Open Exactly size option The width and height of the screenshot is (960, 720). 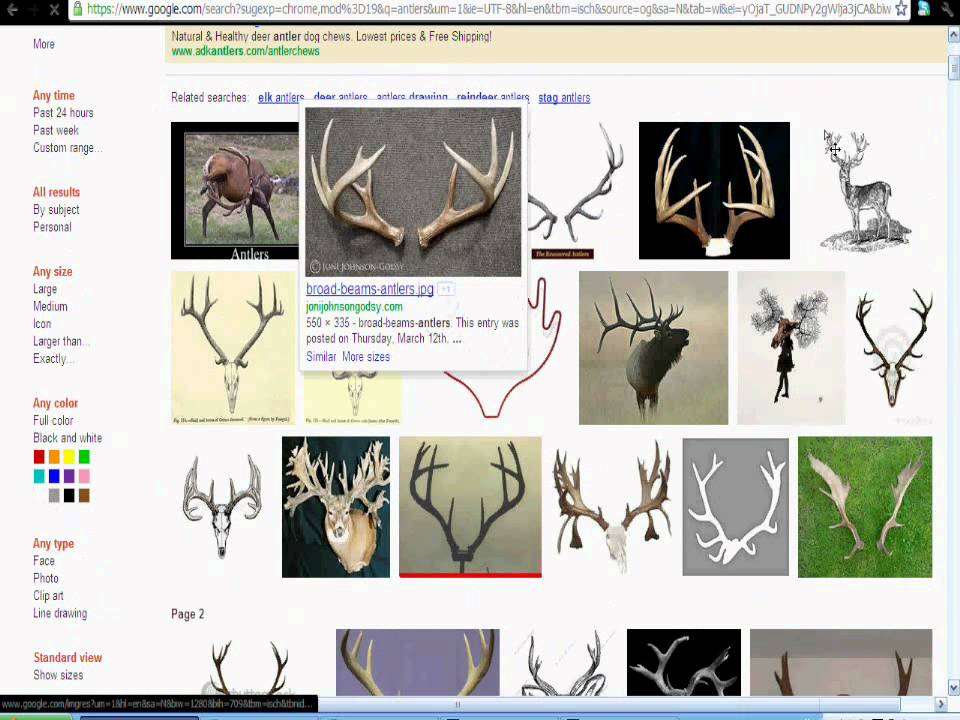click(x=53, y=359)
